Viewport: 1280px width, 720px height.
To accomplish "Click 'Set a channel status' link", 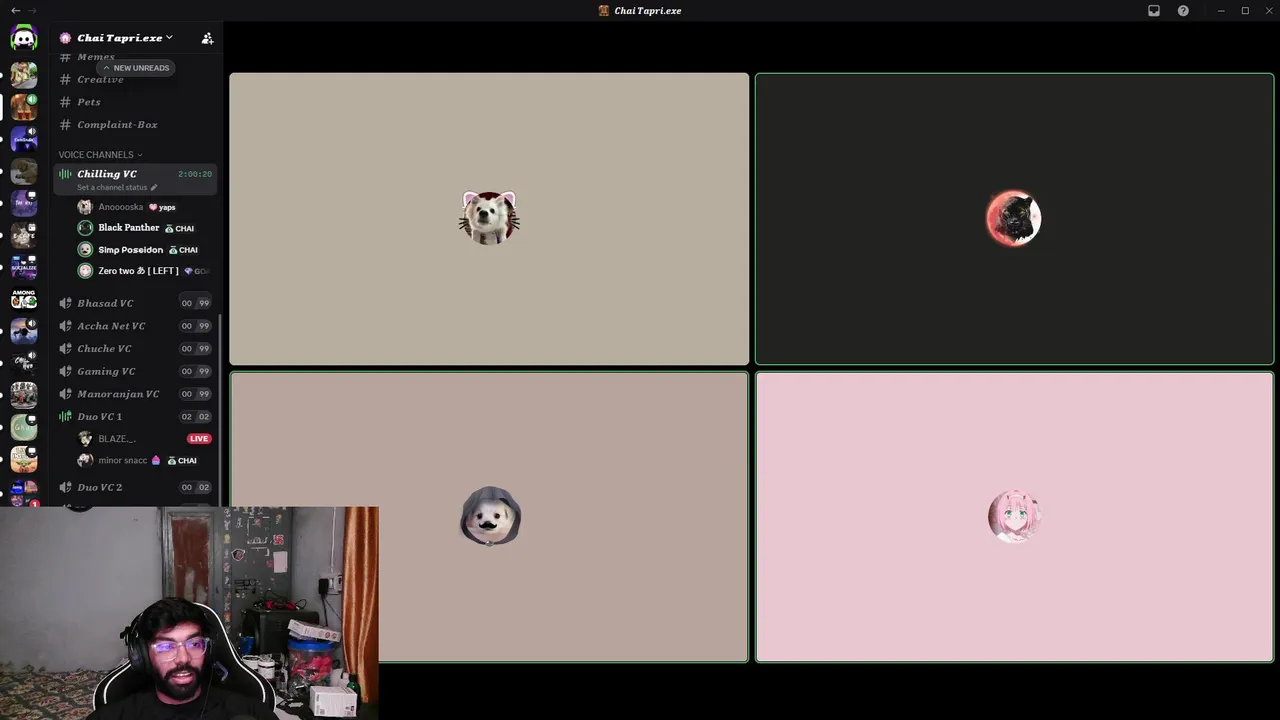I will tap(112, 187).
